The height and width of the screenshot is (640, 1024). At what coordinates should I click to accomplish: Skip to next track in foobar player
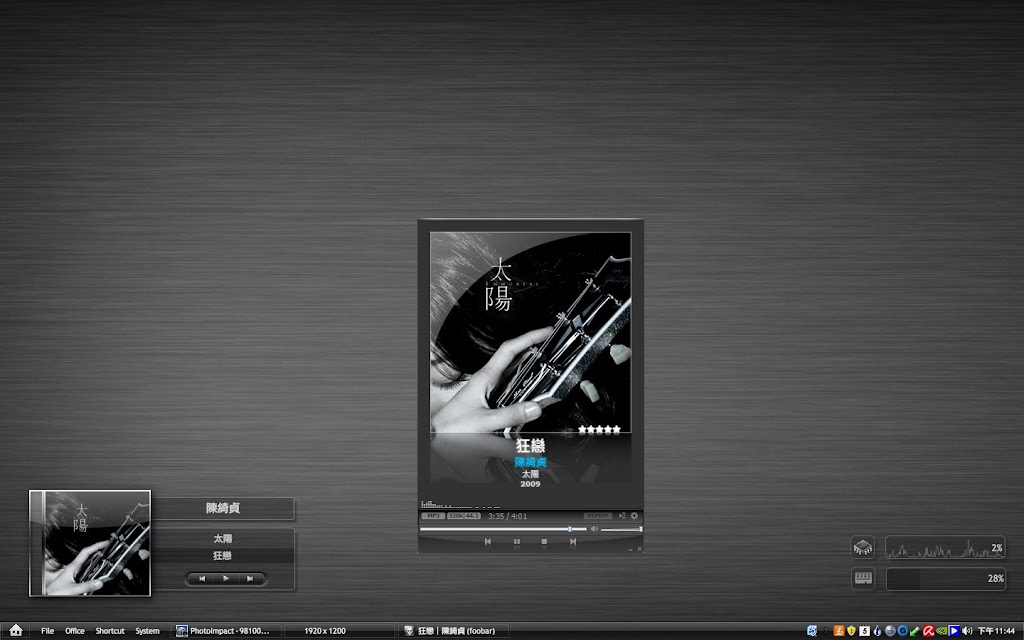coord(573,541)
